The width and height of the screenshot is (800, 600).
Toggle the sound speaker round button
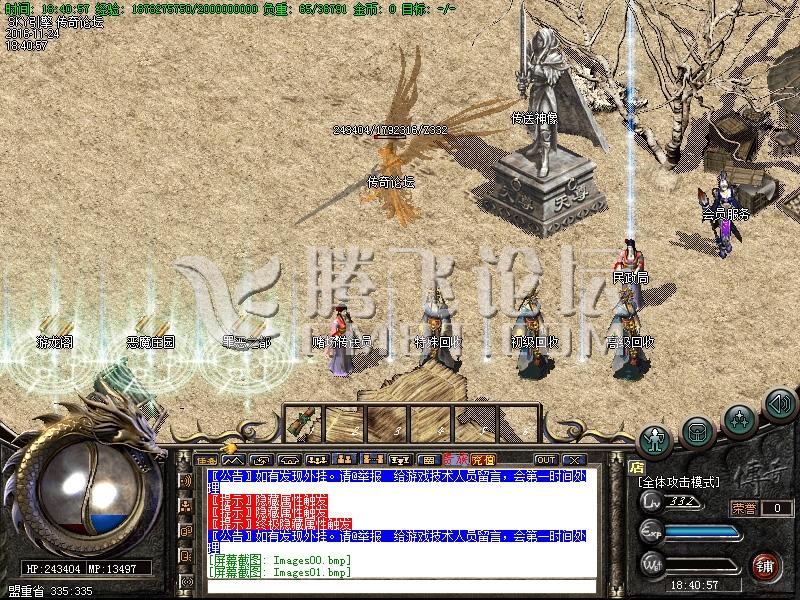pos(780,404)
